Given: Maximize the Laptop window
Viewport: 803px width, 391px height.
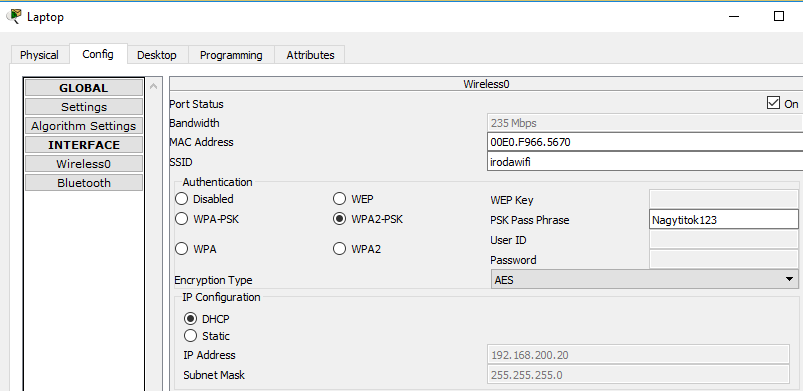Looking at the screenshot, I should tap(778, 16).
